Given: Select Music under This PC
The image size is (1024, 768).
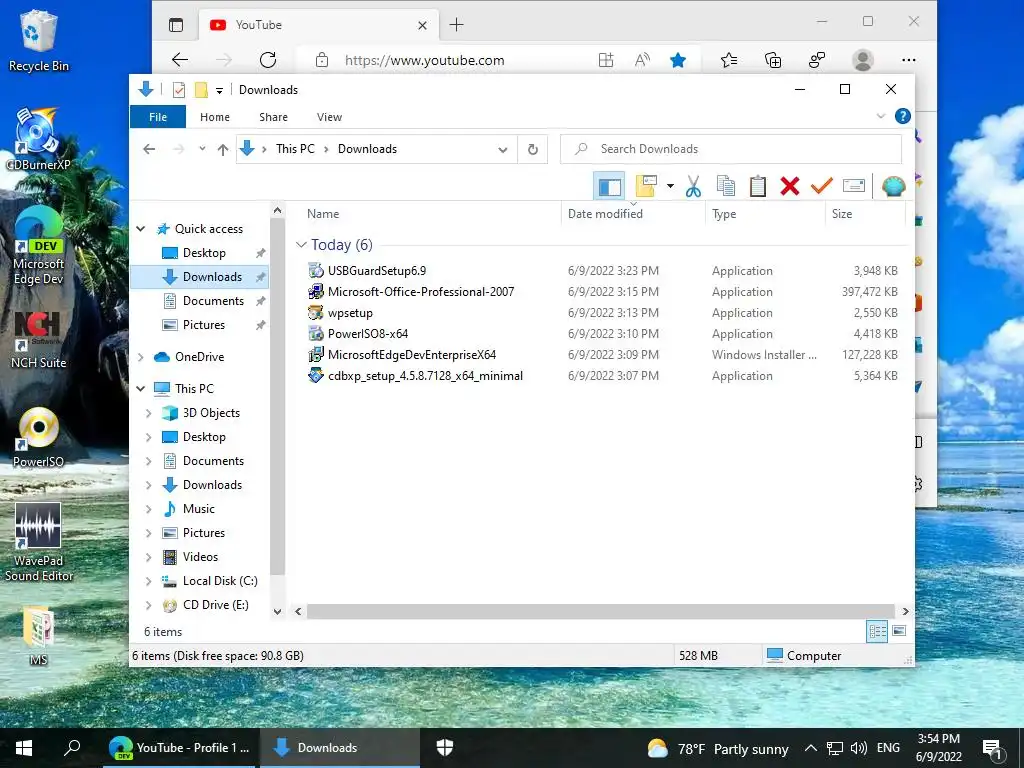Looking at the screenshot, I should click(199, 509).
